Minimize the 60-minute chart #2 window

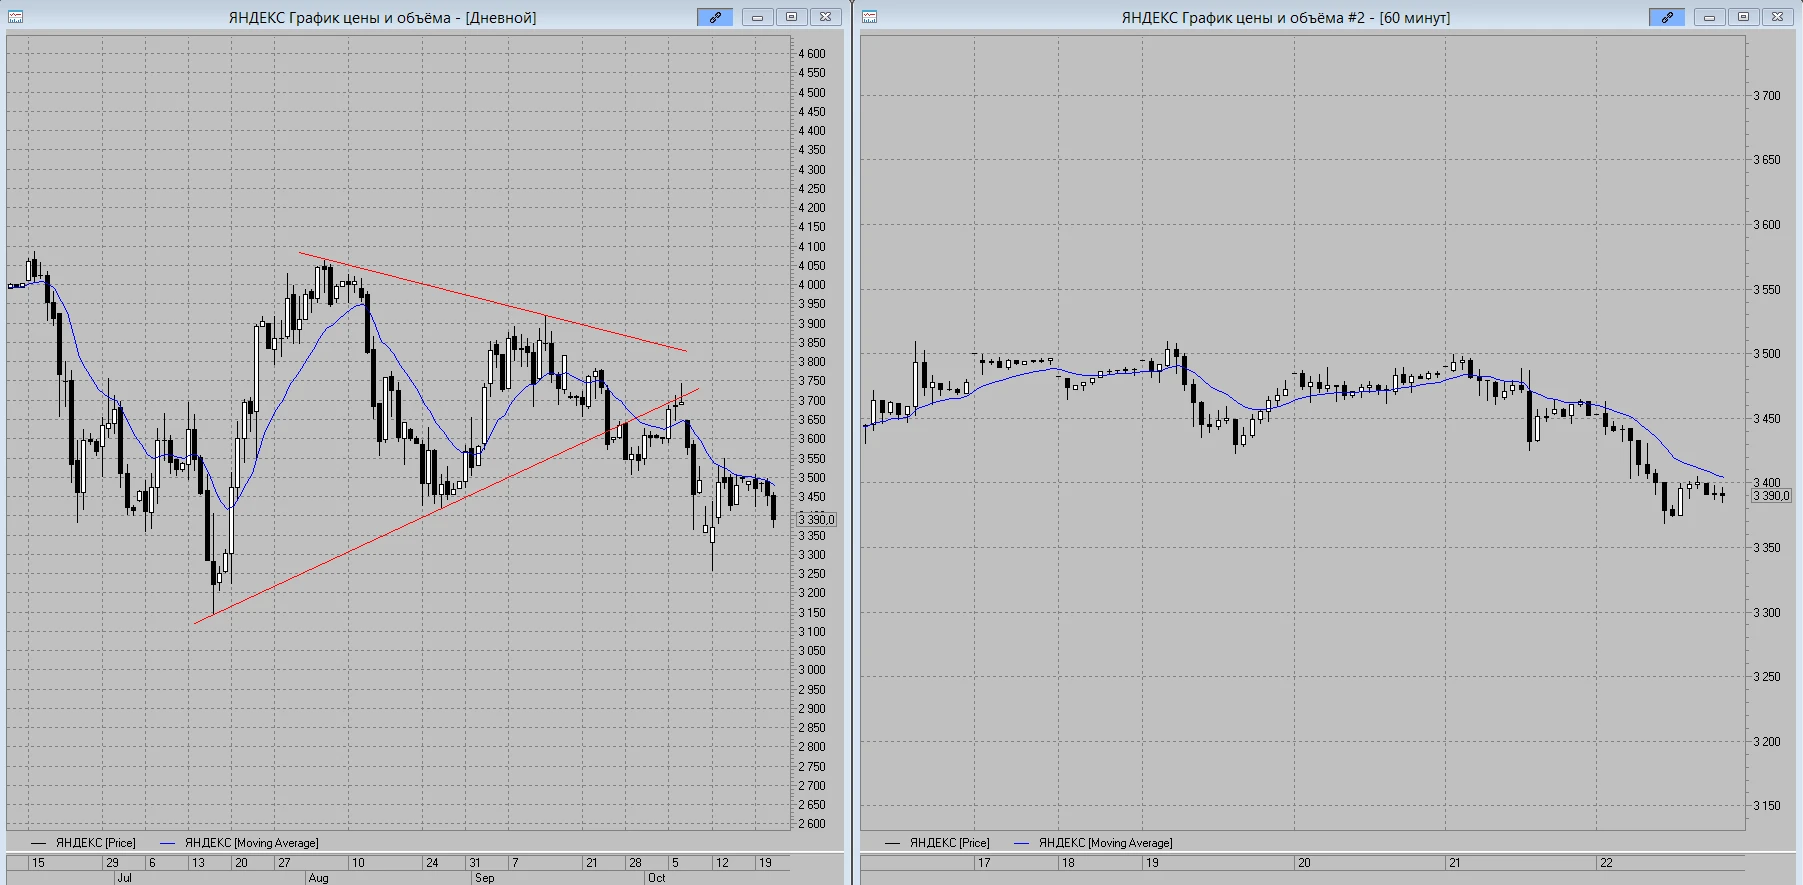[x=1709, y=17]
